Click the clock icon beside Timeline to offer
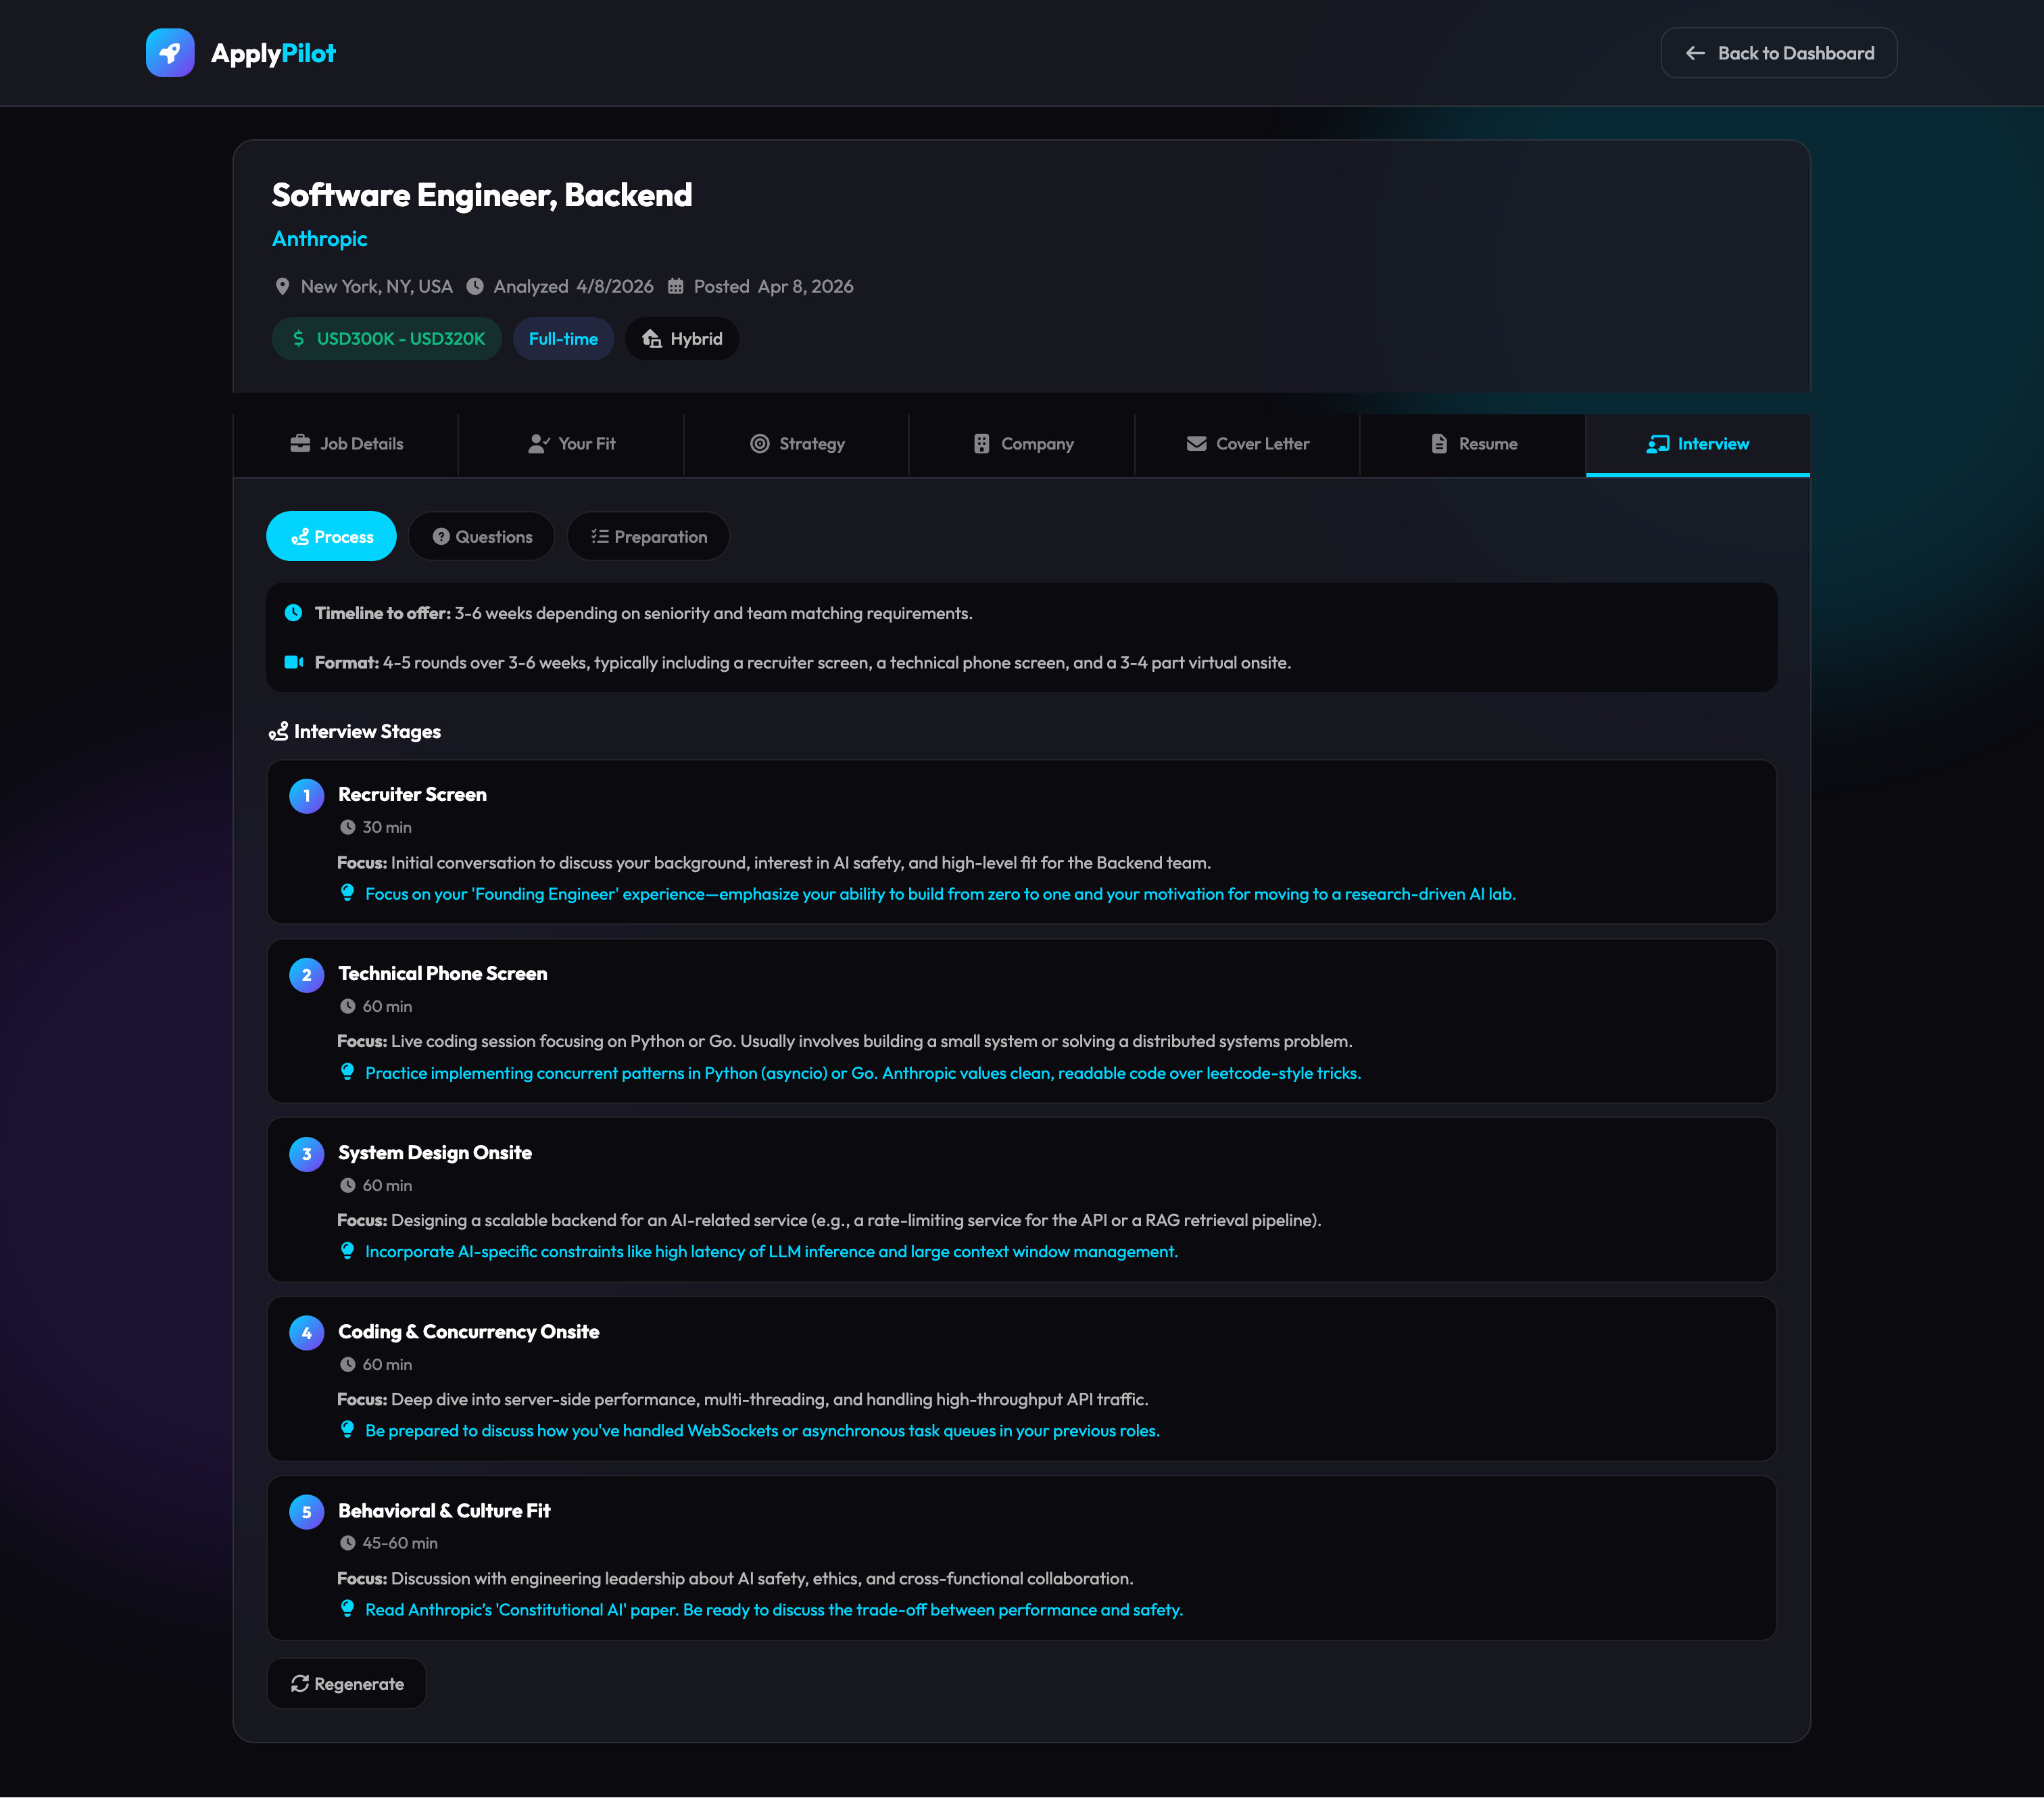The width and height of the screenshot is (2044, 1798). (293, 613)
